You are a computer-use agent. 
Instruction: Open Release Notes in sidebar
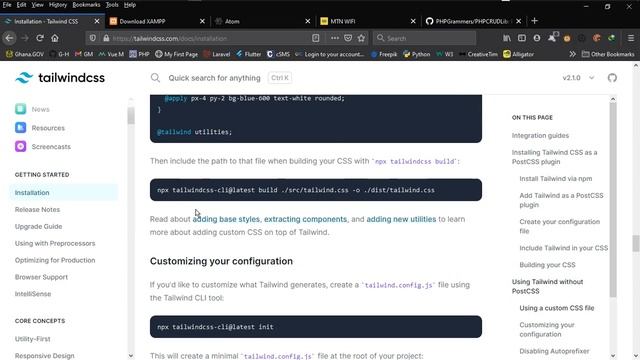click(x=38, y=209)
